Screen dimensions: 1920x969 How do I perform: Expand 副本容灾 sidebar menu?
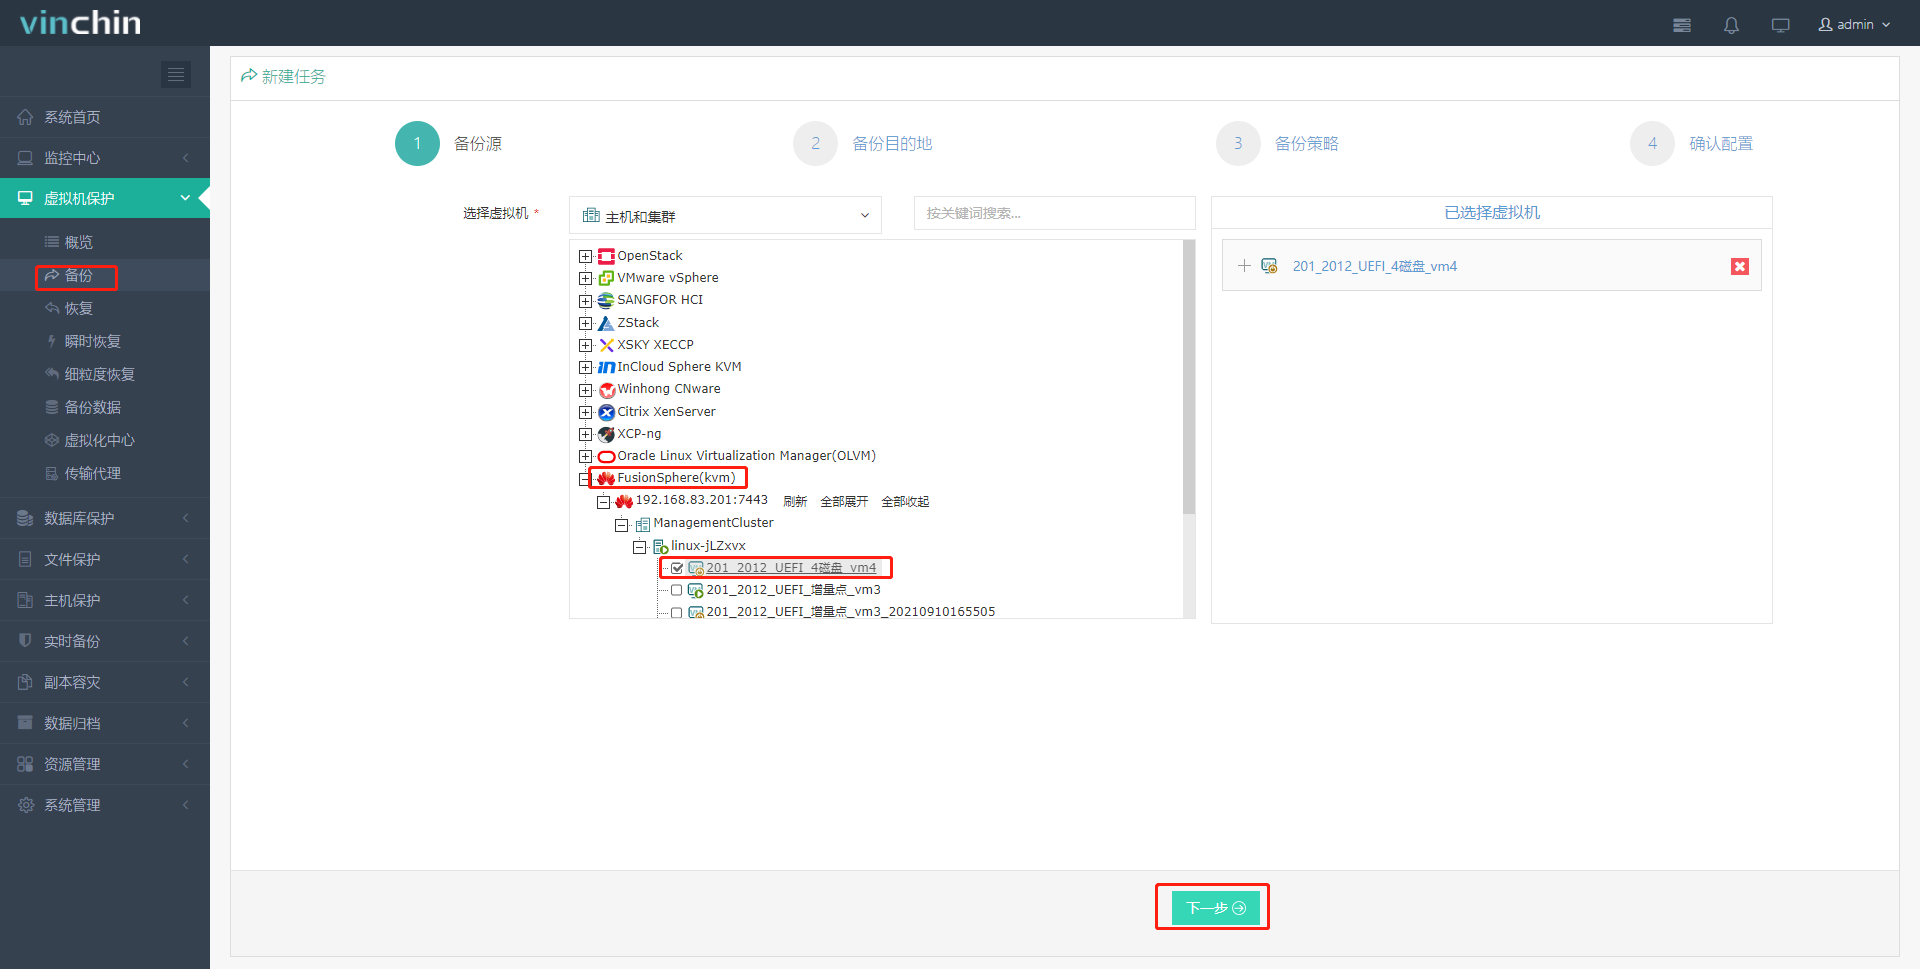[105, 682]
